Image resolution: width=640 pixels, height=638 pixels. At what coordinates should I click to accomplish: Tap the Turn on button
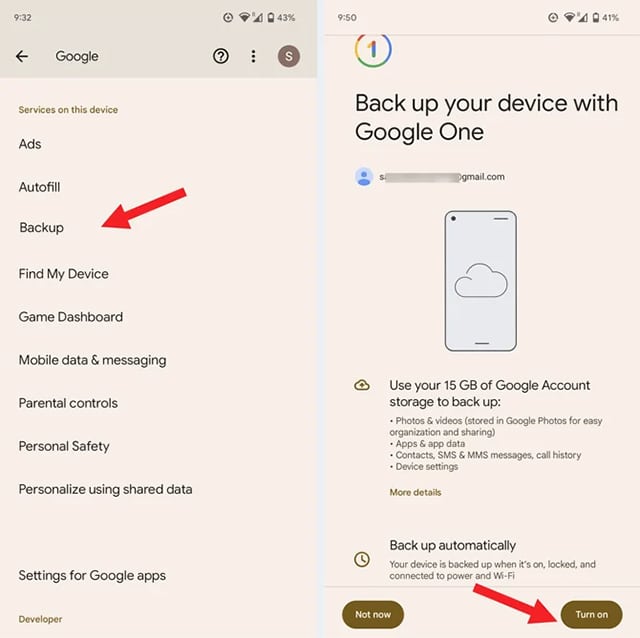[591, 614]
